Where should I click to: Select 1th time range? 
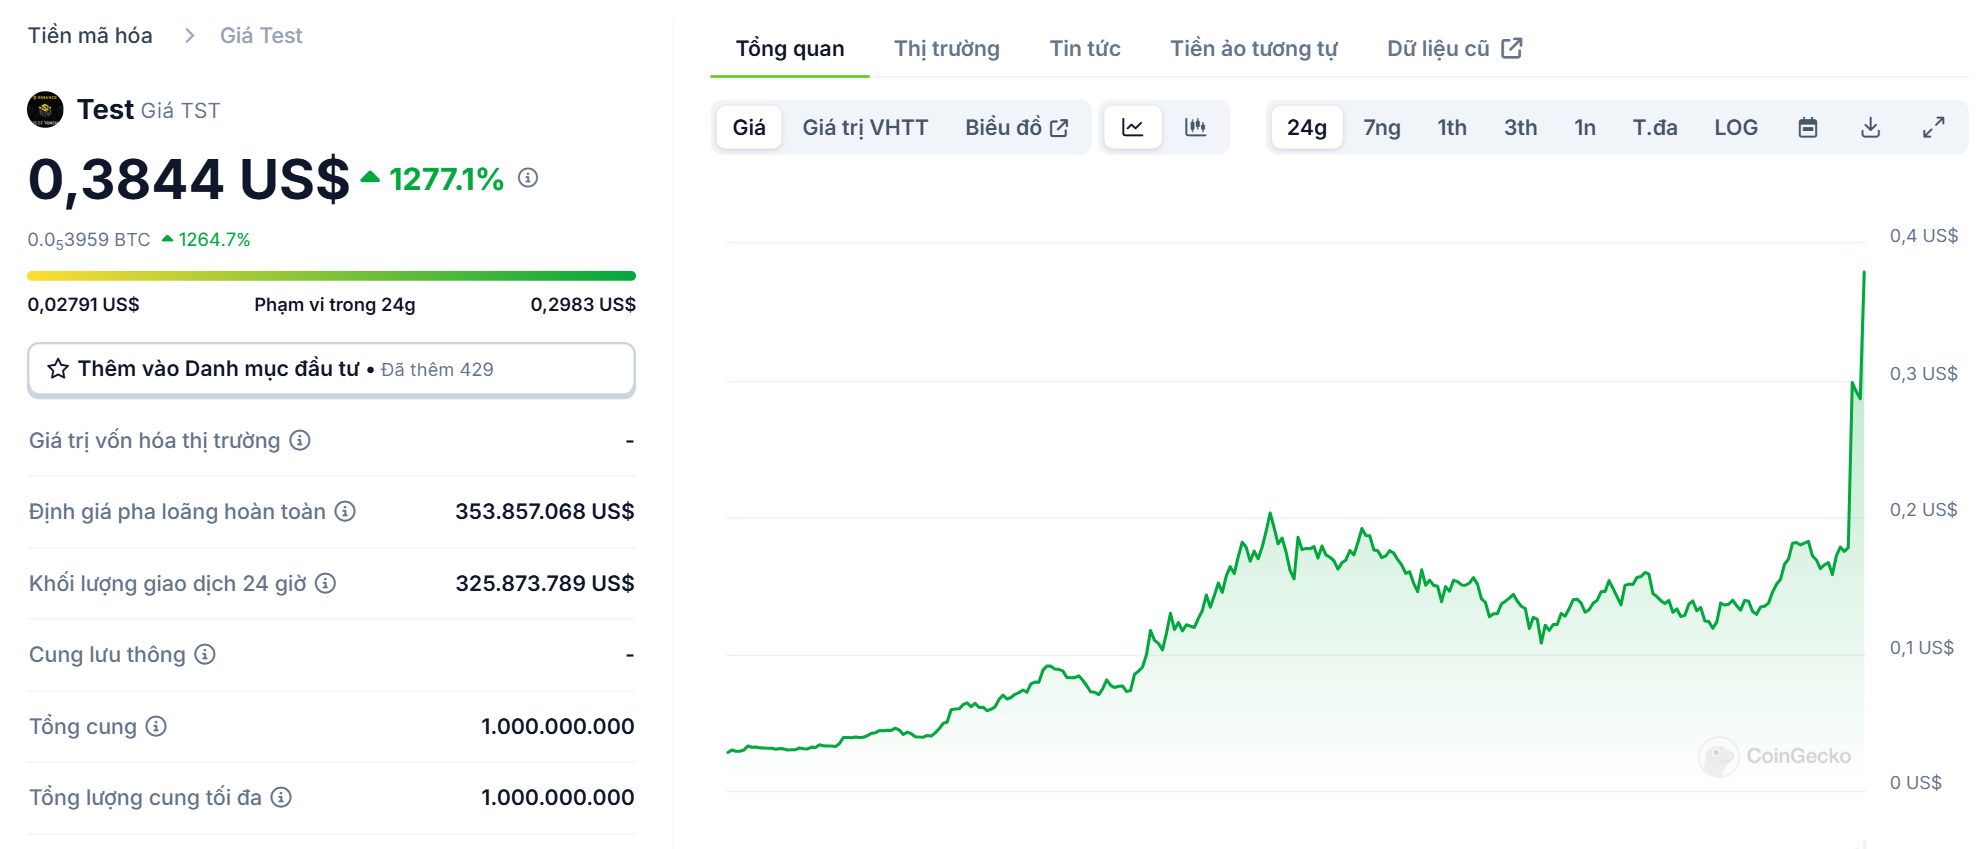pyautogui.click(x=1452, y=127)
